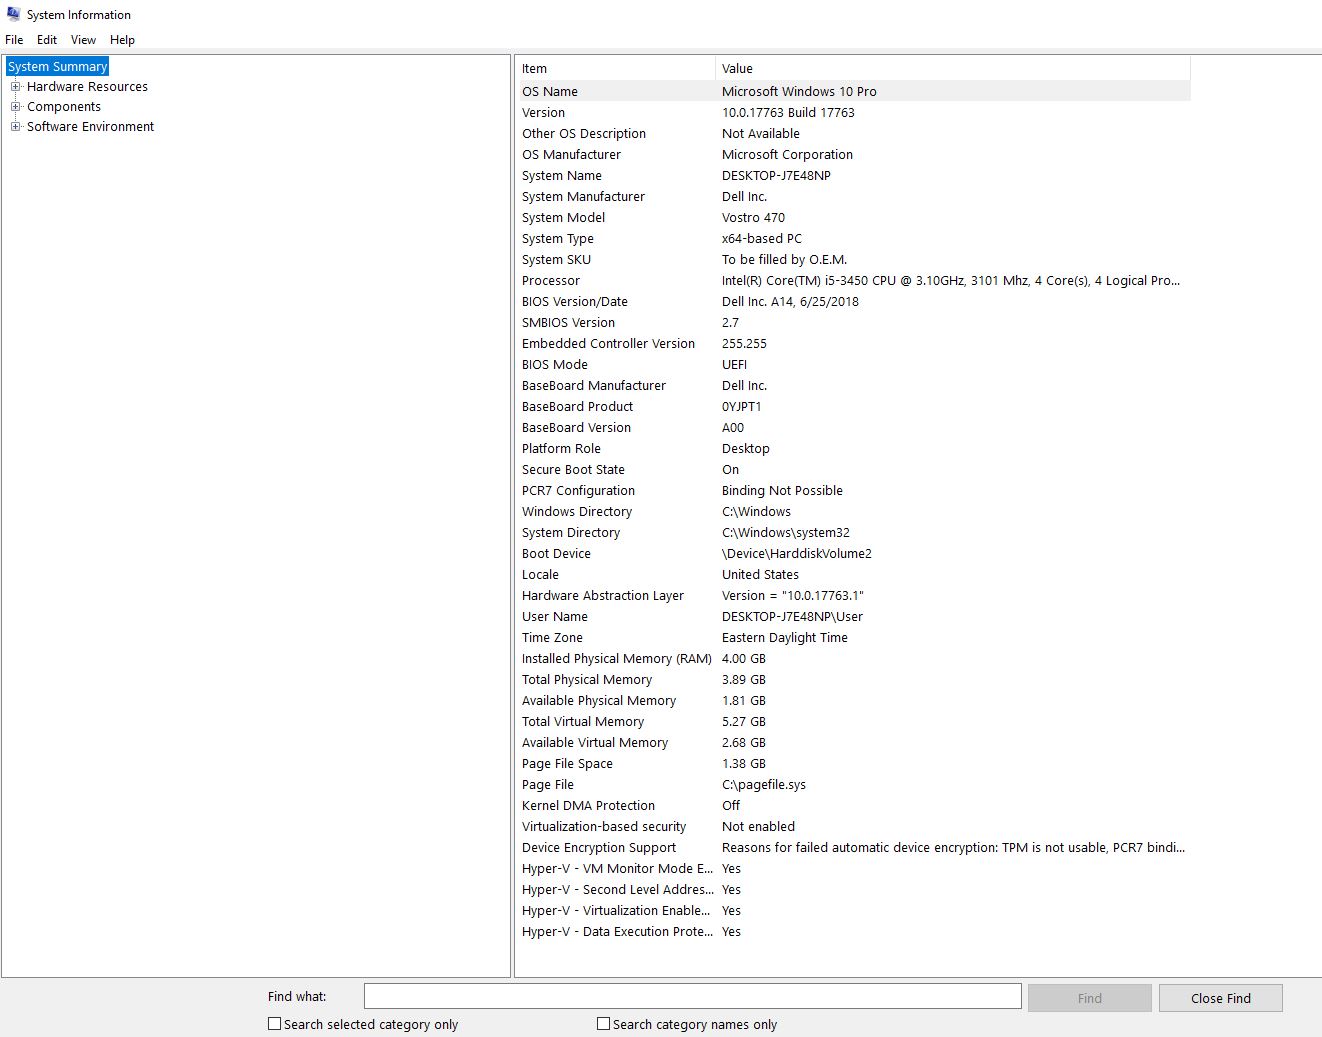Open the Edit menu
Viewport: 1322px width, 1037px height.
(47, 40)
